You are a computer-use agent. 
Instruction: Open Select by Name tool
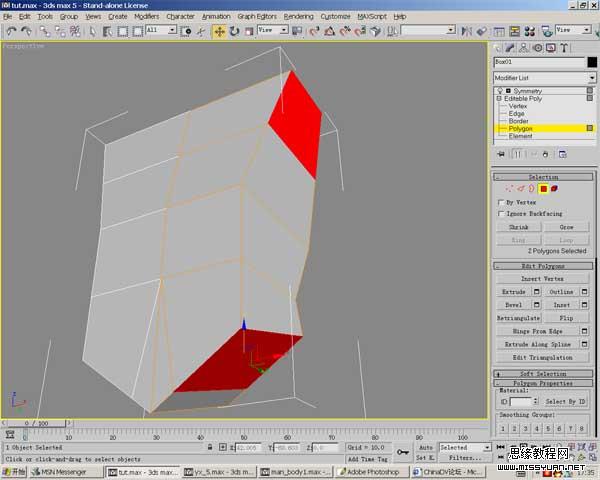[x=107, y=31]
